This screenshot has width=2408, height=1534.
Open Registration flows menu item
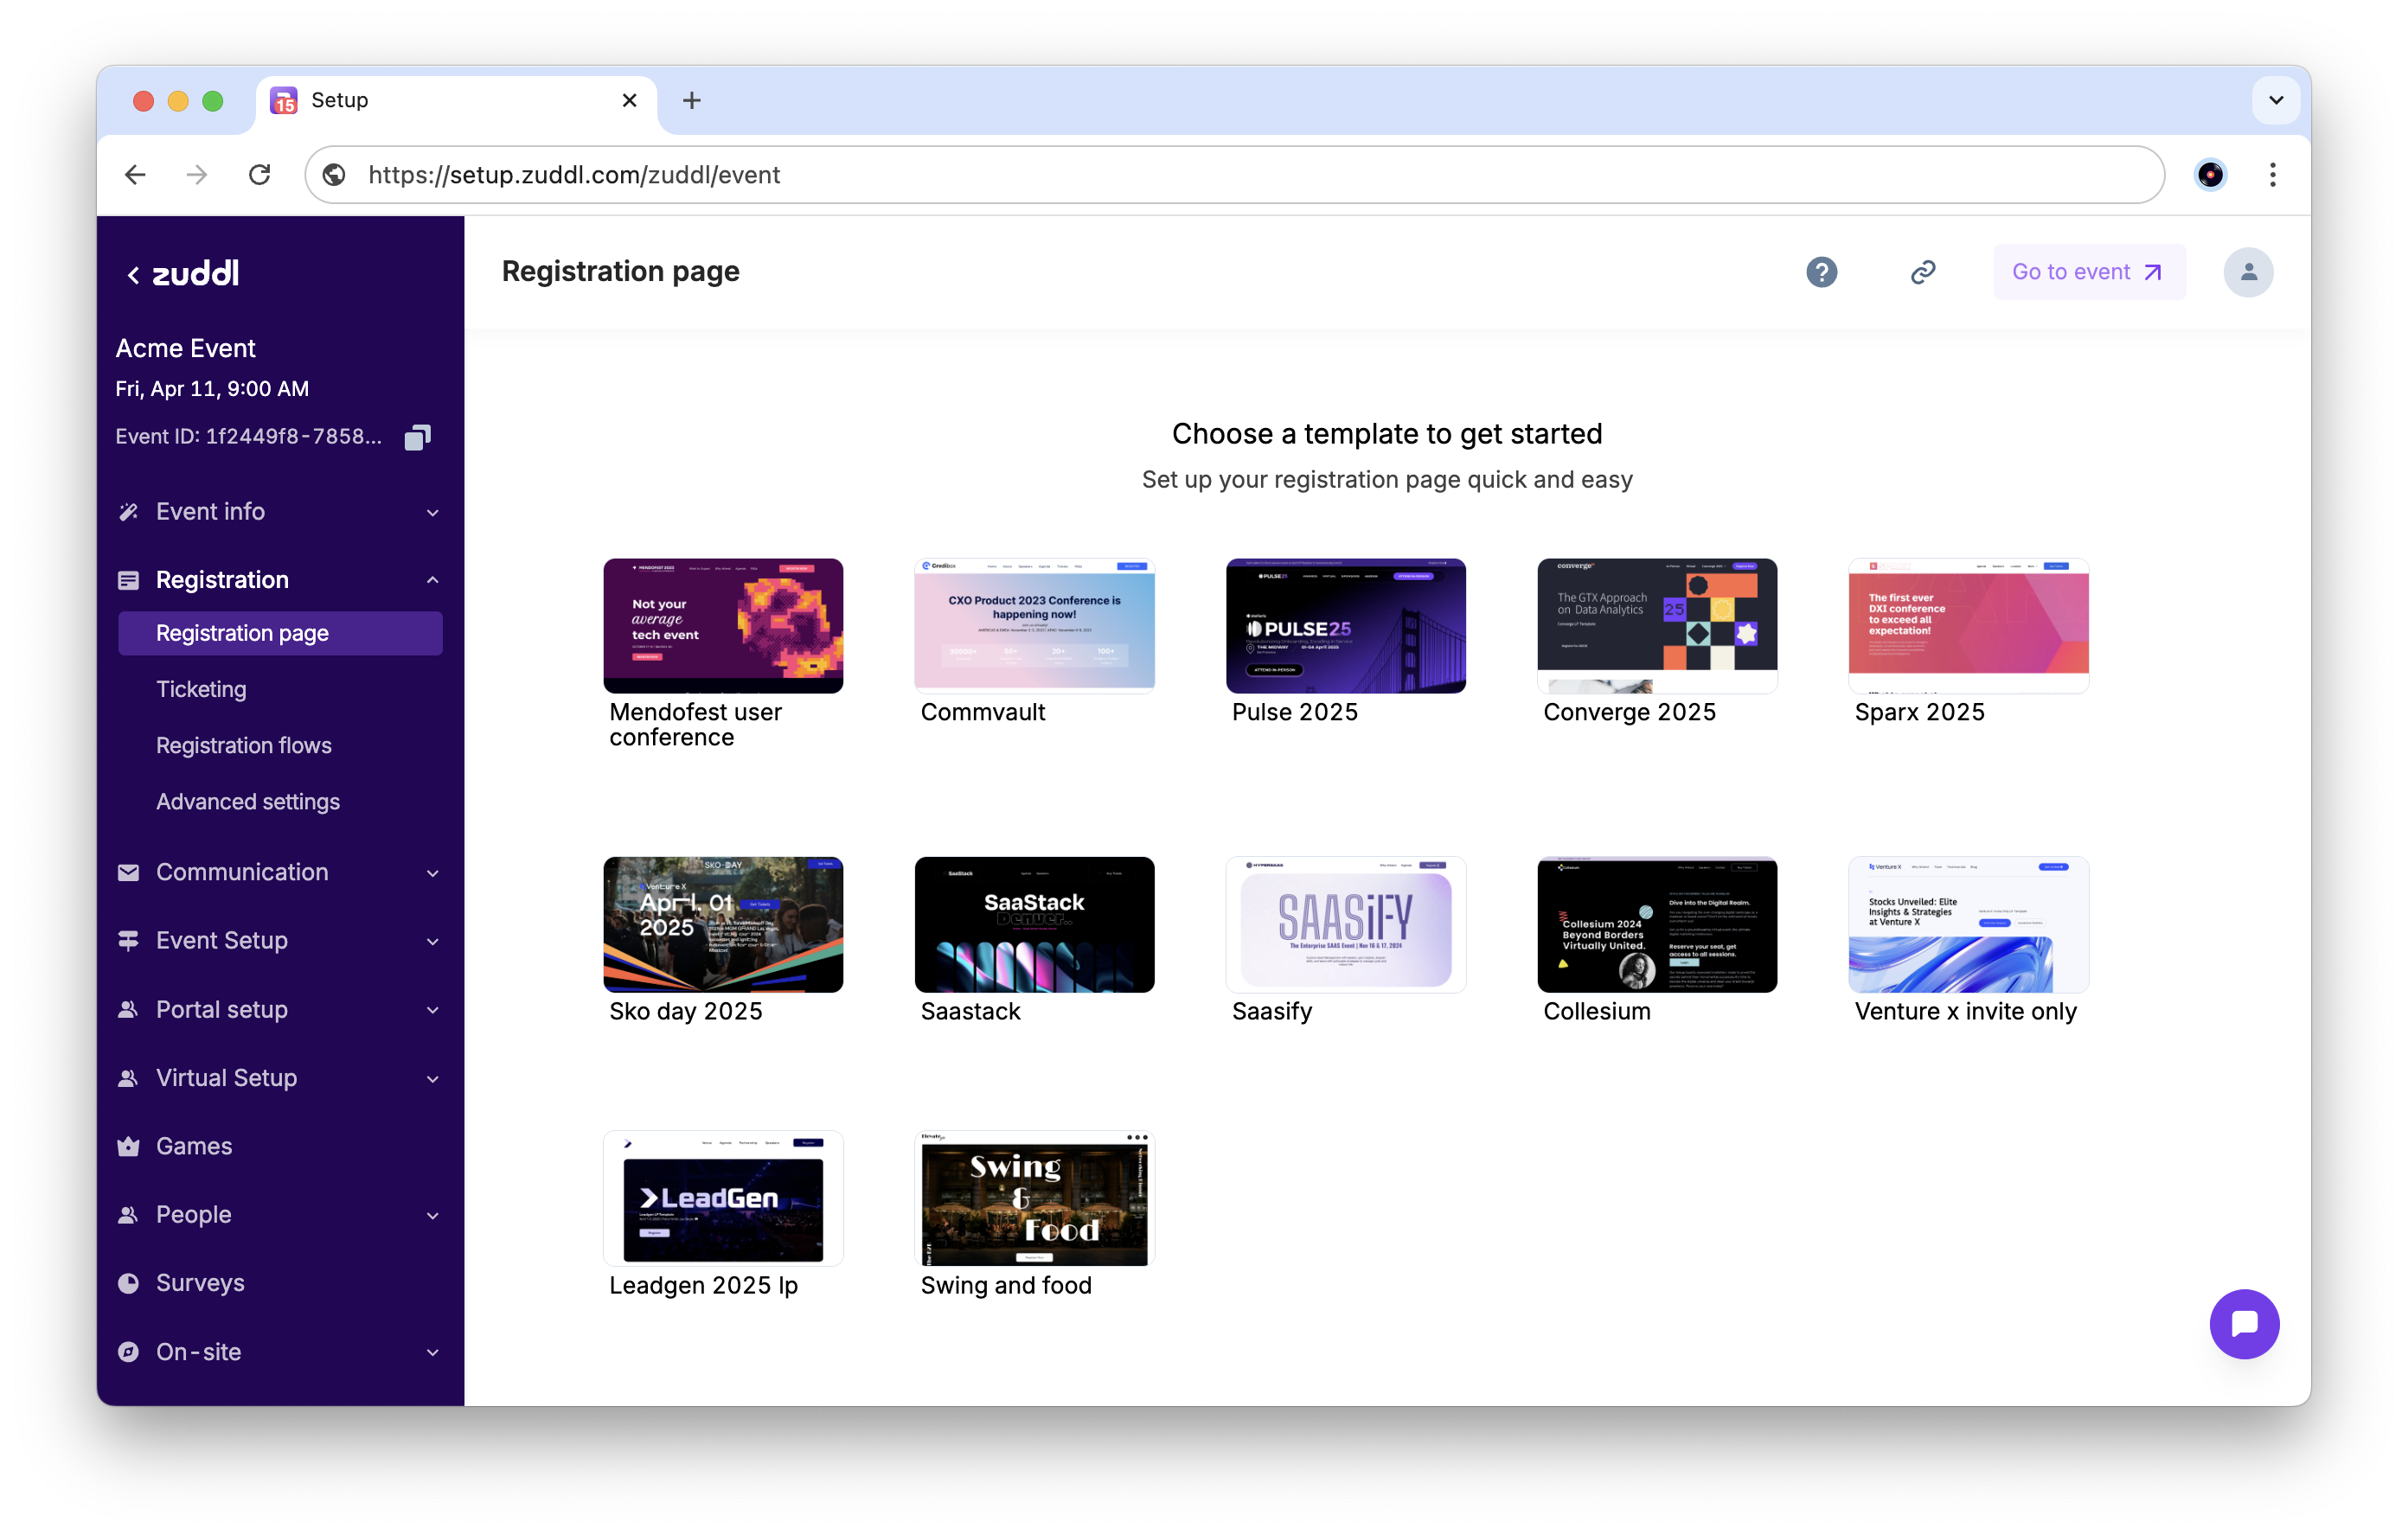click(244, 745)
